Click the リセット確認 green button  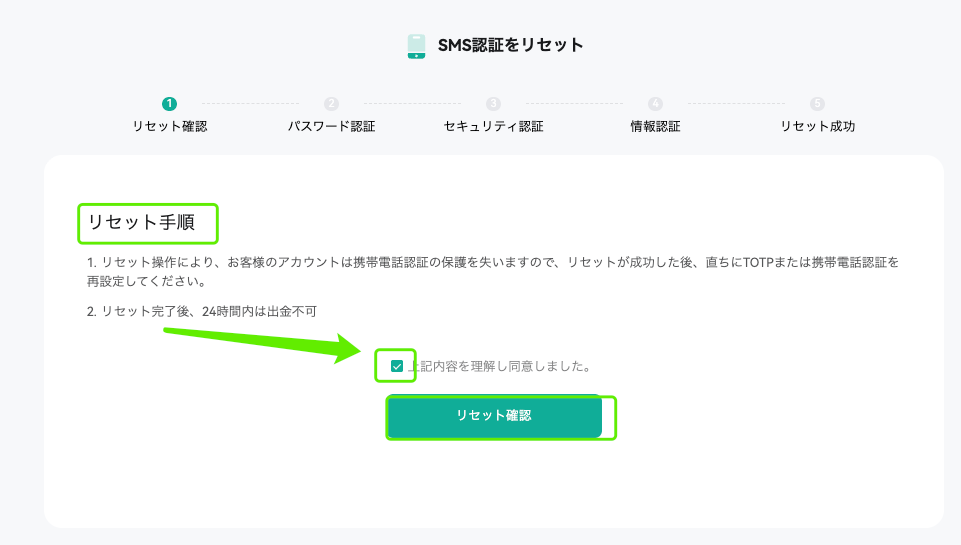pos(494,416)
